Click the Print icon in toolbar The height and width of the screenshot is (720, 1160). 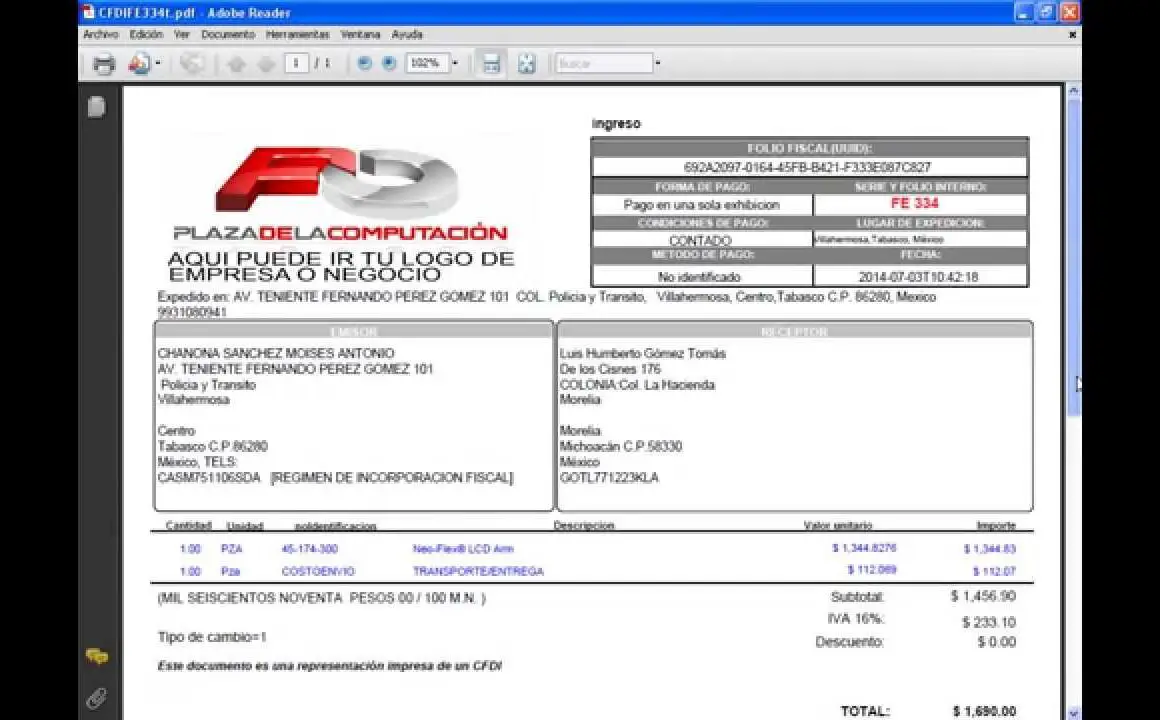pos(103,64)
